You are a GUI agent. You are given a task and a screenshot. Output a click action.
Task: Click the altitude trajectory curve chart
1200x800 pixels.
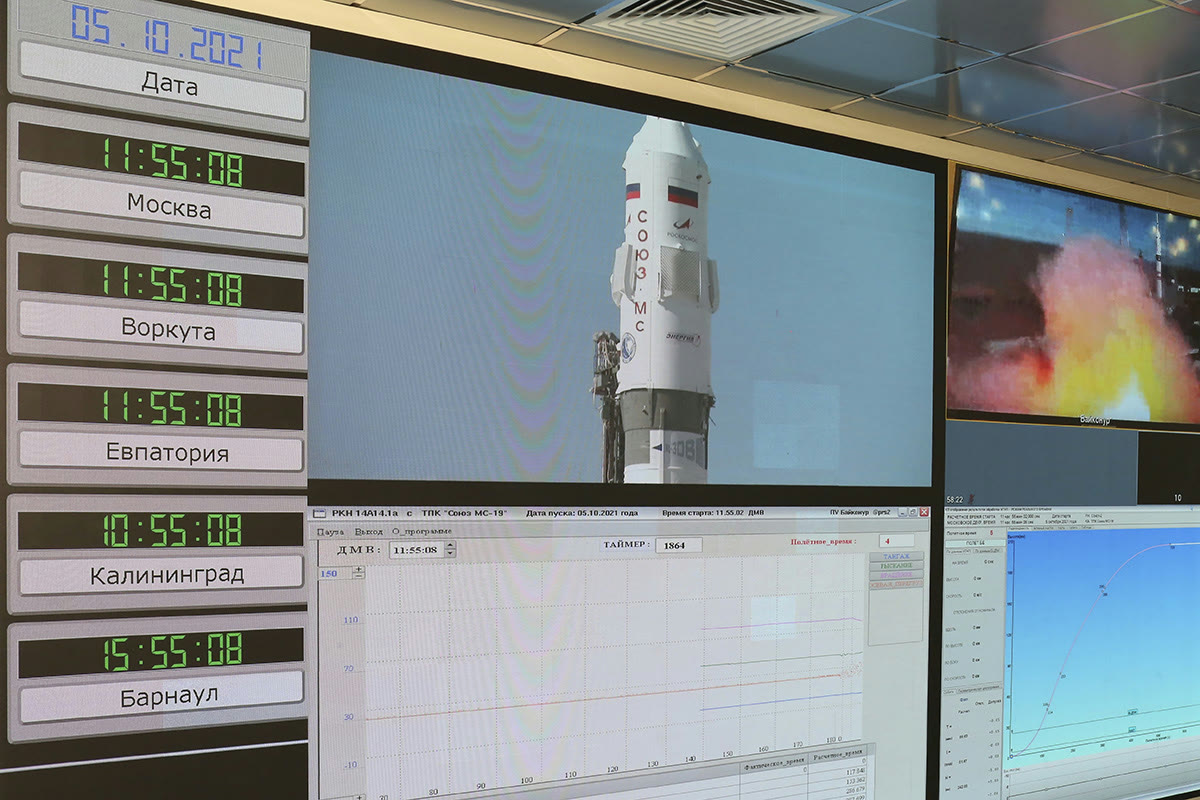(x=1104, y=650)
